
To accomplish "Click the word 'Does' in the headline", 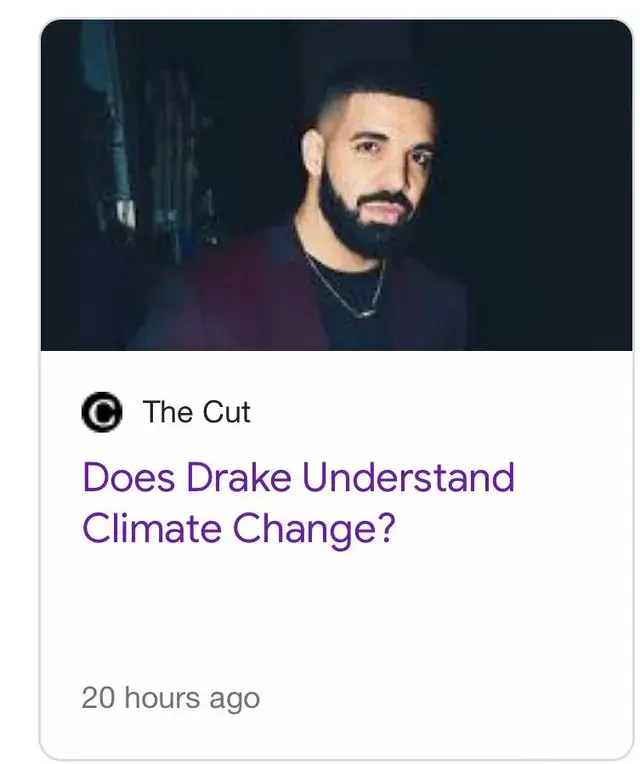I will coord(129,477).
